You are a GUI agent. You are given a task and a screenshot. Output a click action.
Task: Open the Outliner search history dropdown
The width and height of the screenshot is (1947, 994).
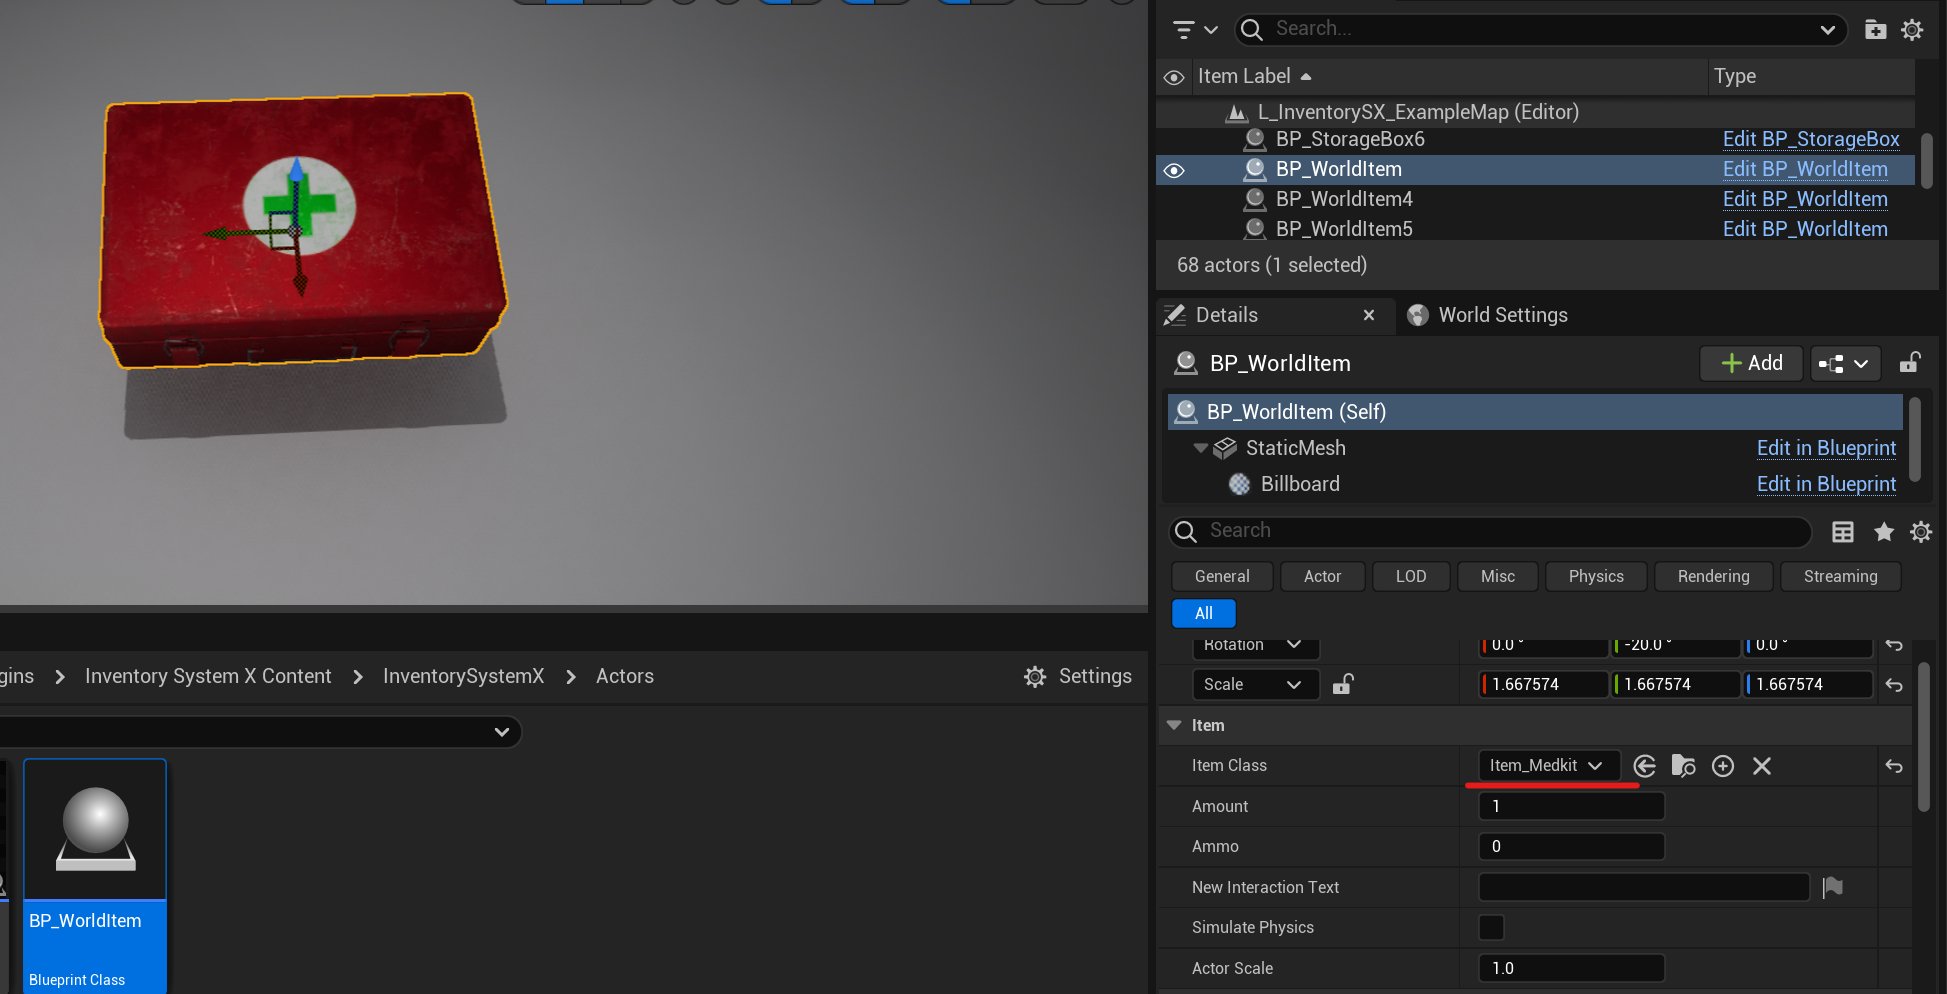(x=1828, y=30)
